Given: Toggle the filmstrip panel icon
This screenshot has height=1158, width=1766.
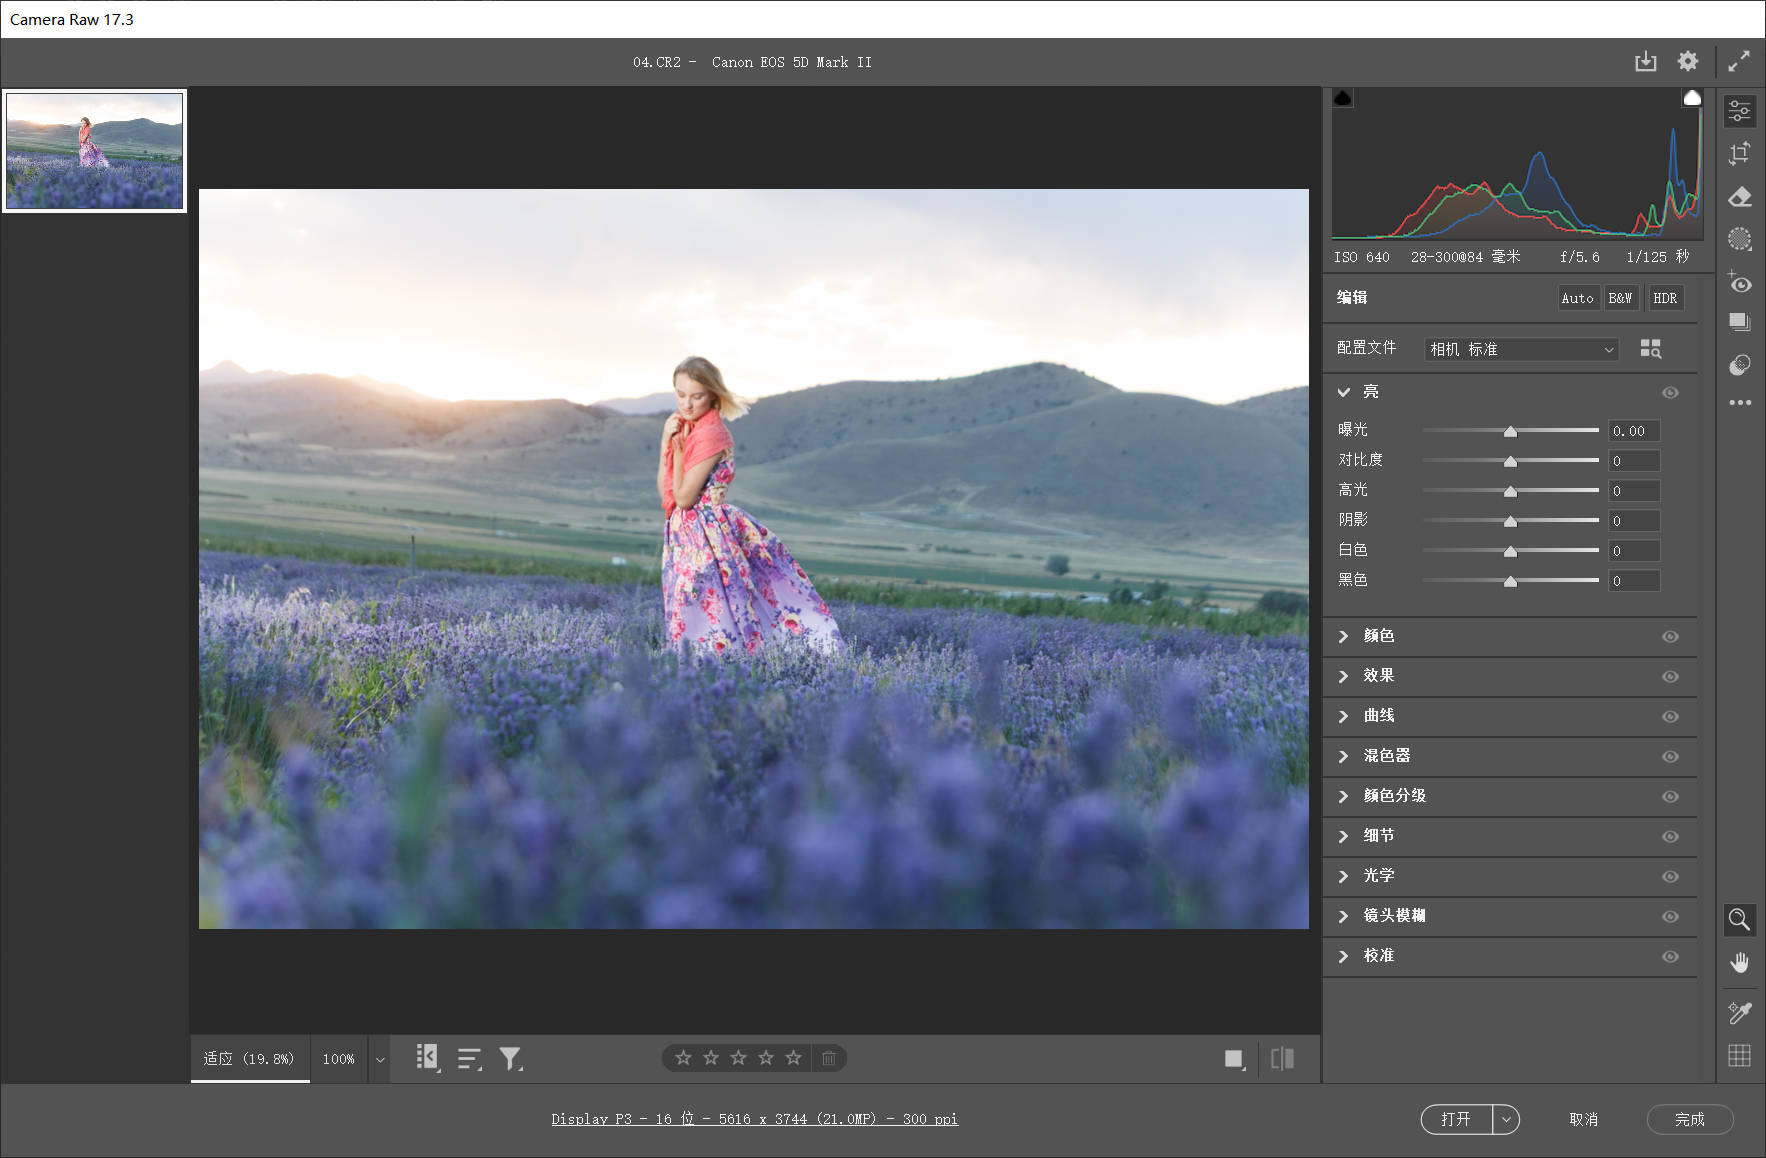Looking at the screenshot, I should tap(428, 1057).
